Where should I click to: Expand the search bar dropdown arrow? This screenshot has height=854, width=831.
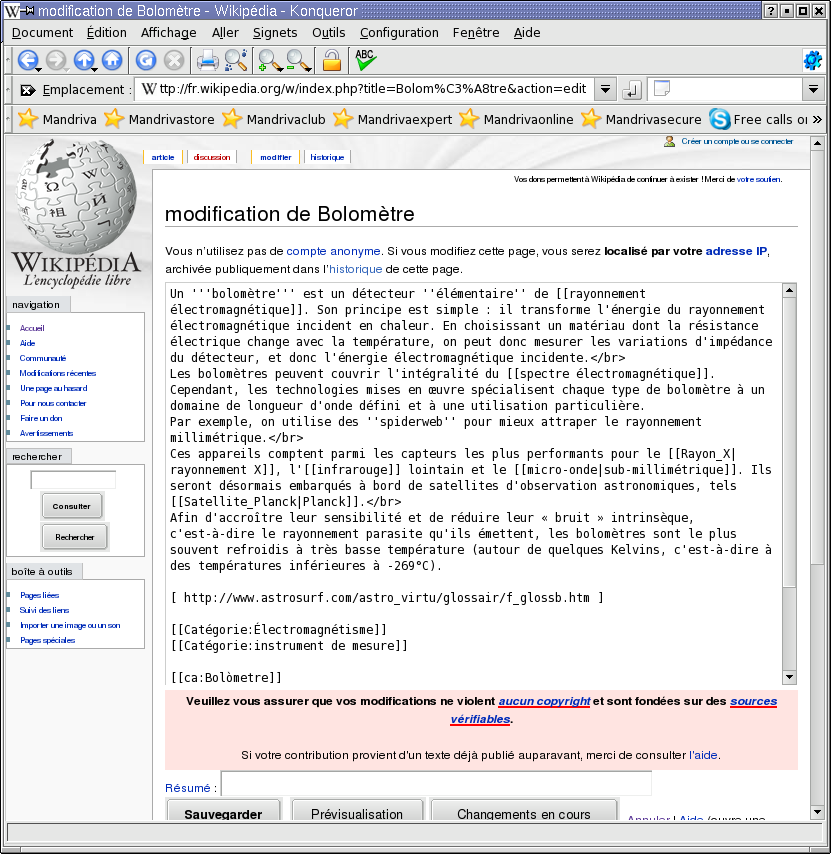tap(812, 89)
